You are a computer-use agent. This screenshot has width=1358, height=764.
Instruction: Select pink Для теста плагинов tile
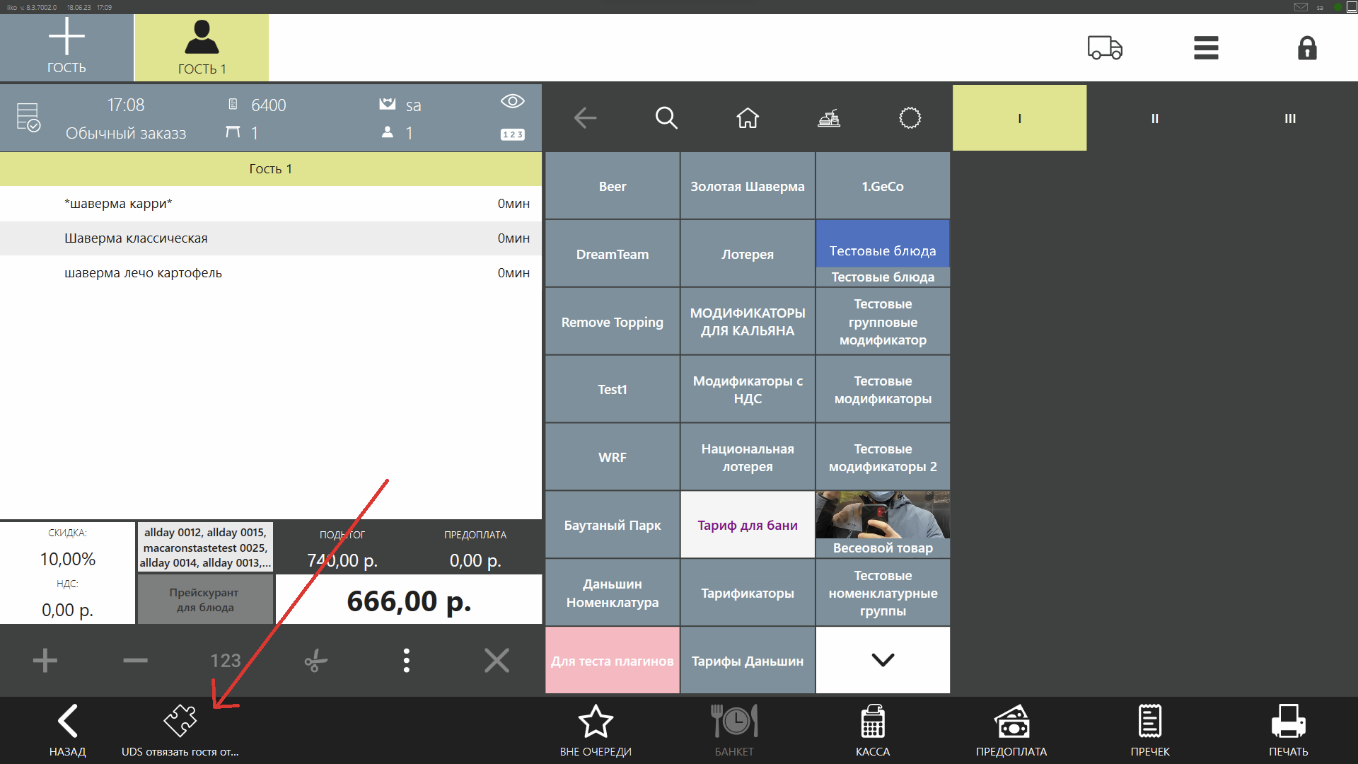[x=612, y=661]
